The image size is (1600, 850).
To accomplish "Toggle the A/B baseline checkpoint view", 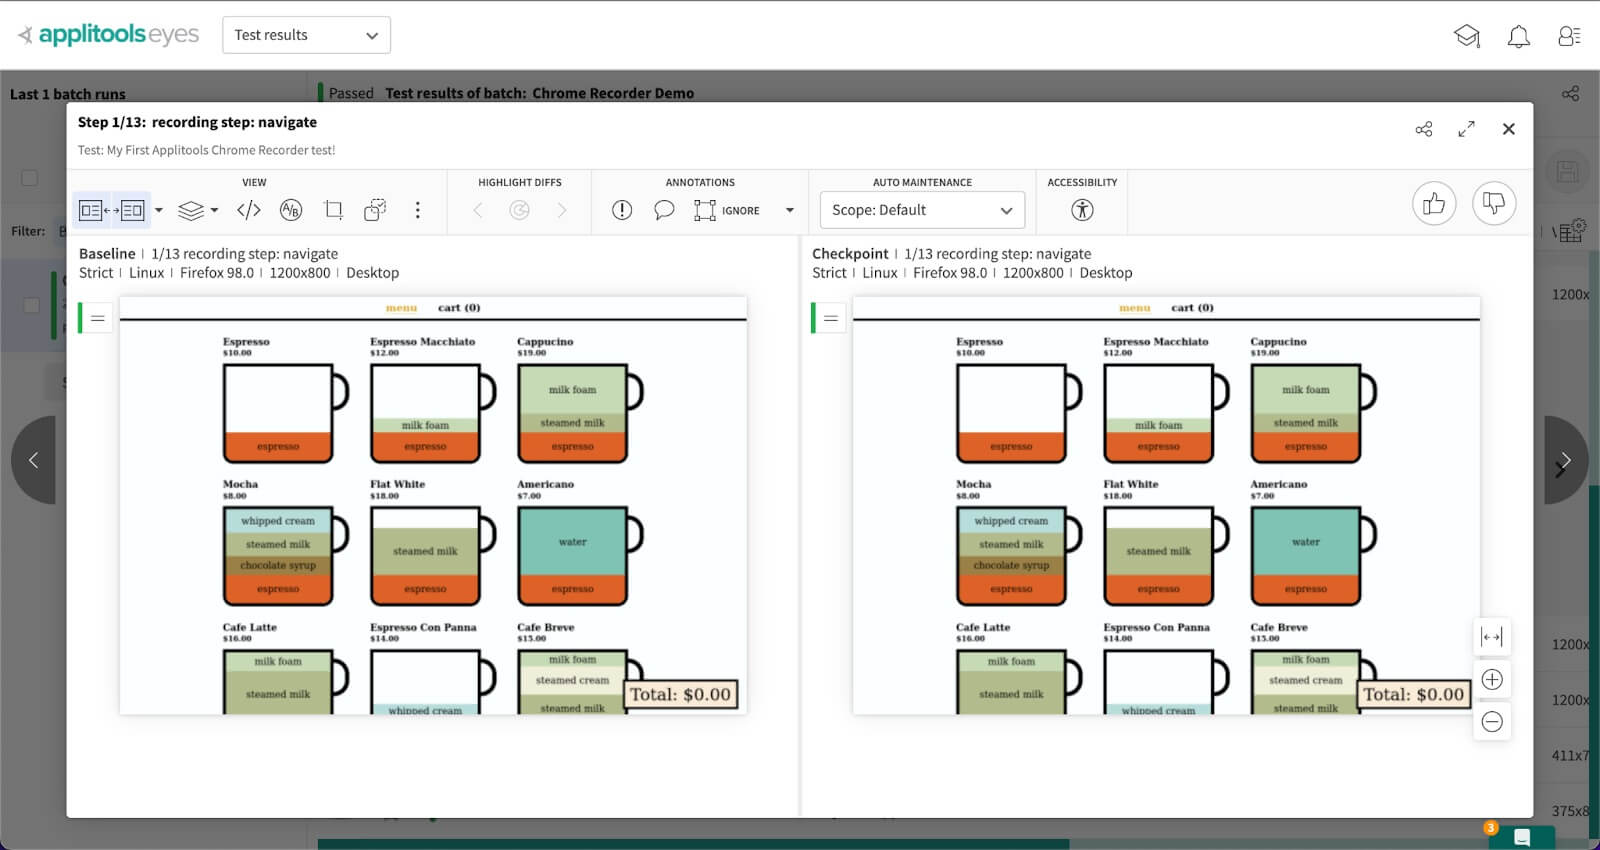I will click(x=291, y=210).
